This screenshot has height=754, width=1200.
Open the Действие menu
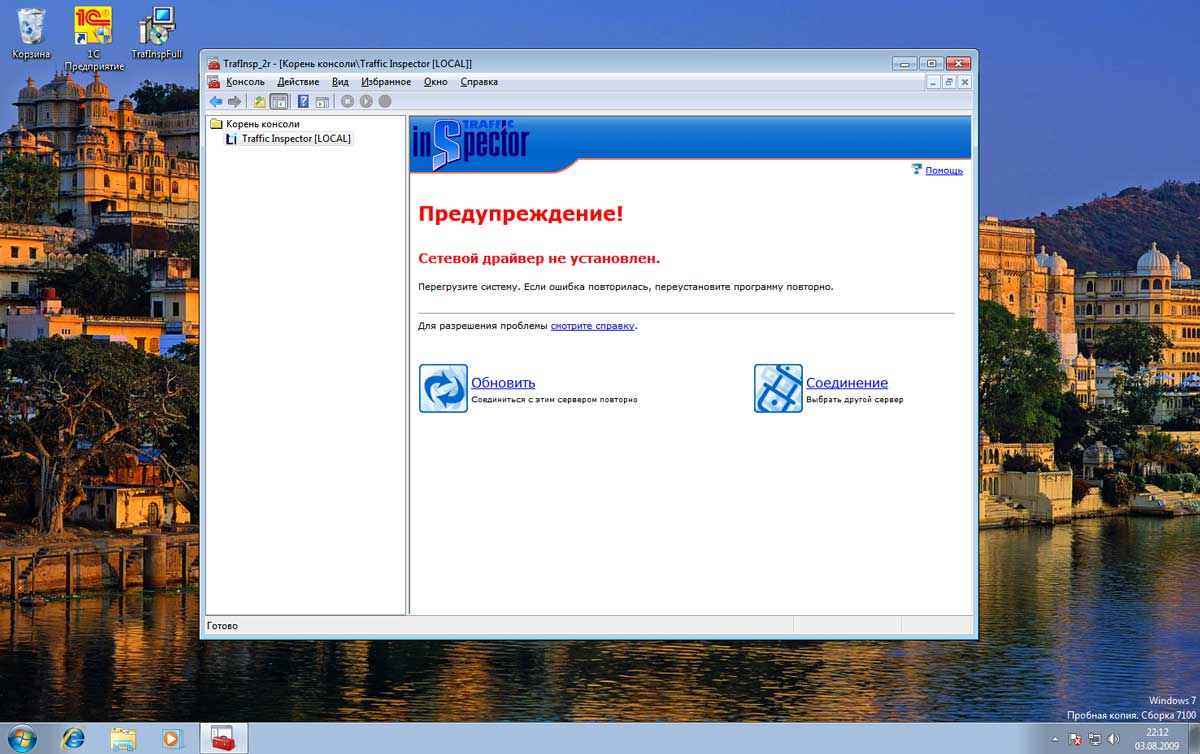[x=298, y=82]
